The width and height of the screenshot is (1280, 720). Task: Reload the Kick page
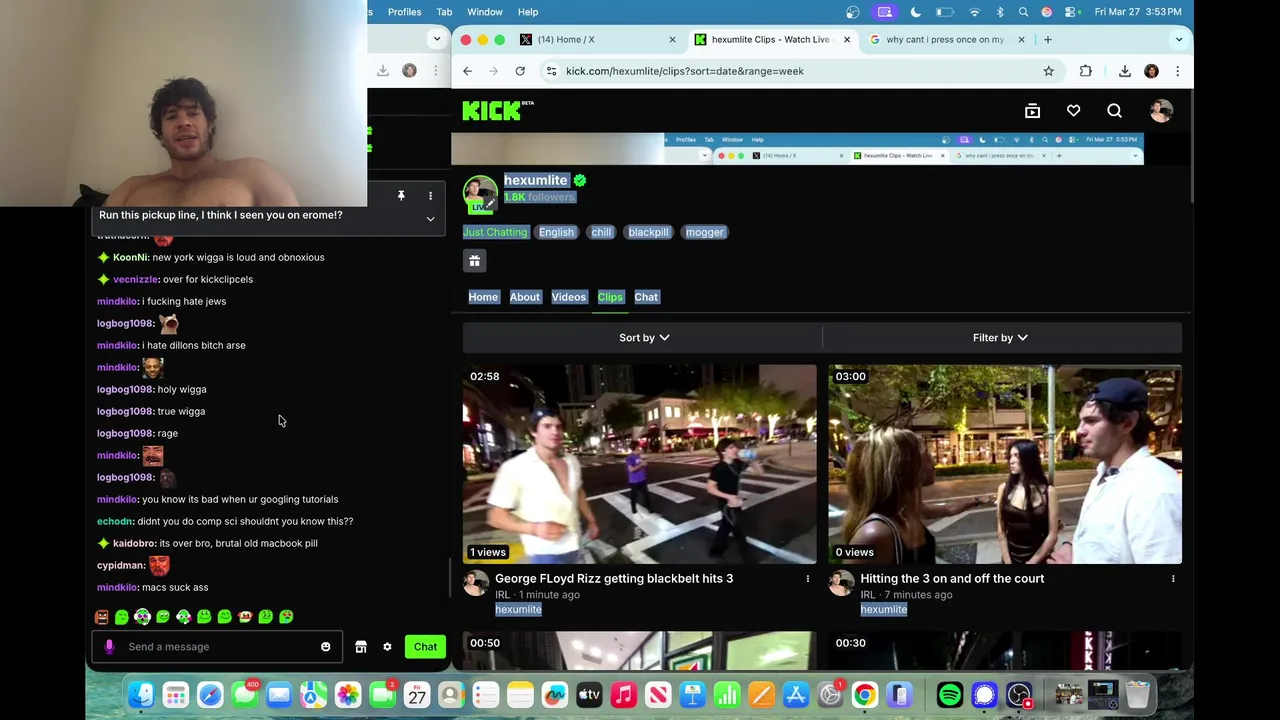[x=520, y=71]
